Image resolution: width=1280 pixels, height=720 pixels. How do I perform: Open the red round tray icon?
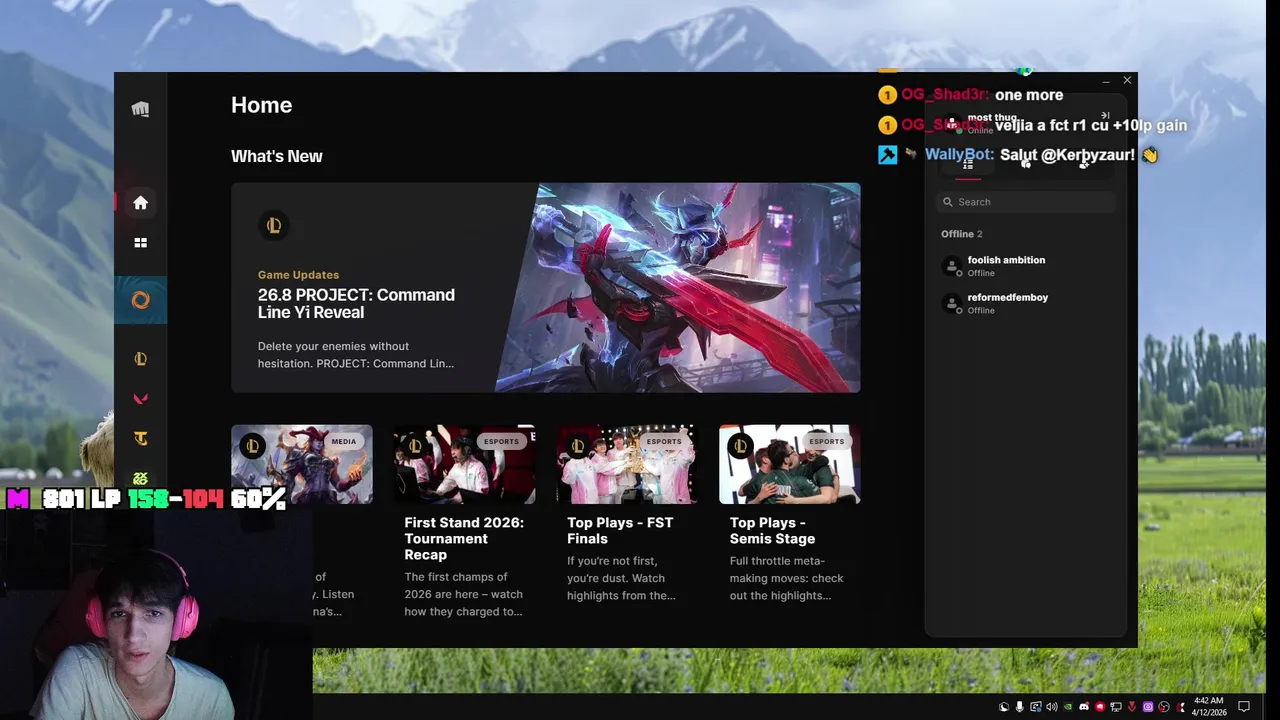tap(1100, 707)
